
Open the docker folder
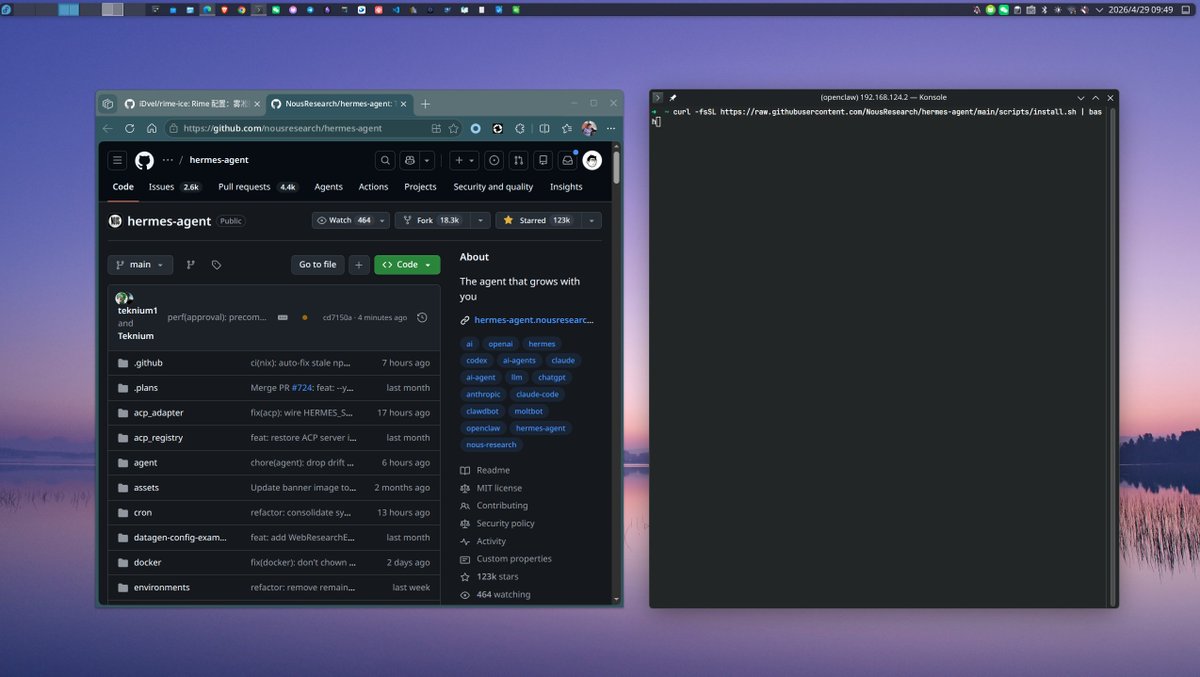pyautogui.click(x=147, y=562)
